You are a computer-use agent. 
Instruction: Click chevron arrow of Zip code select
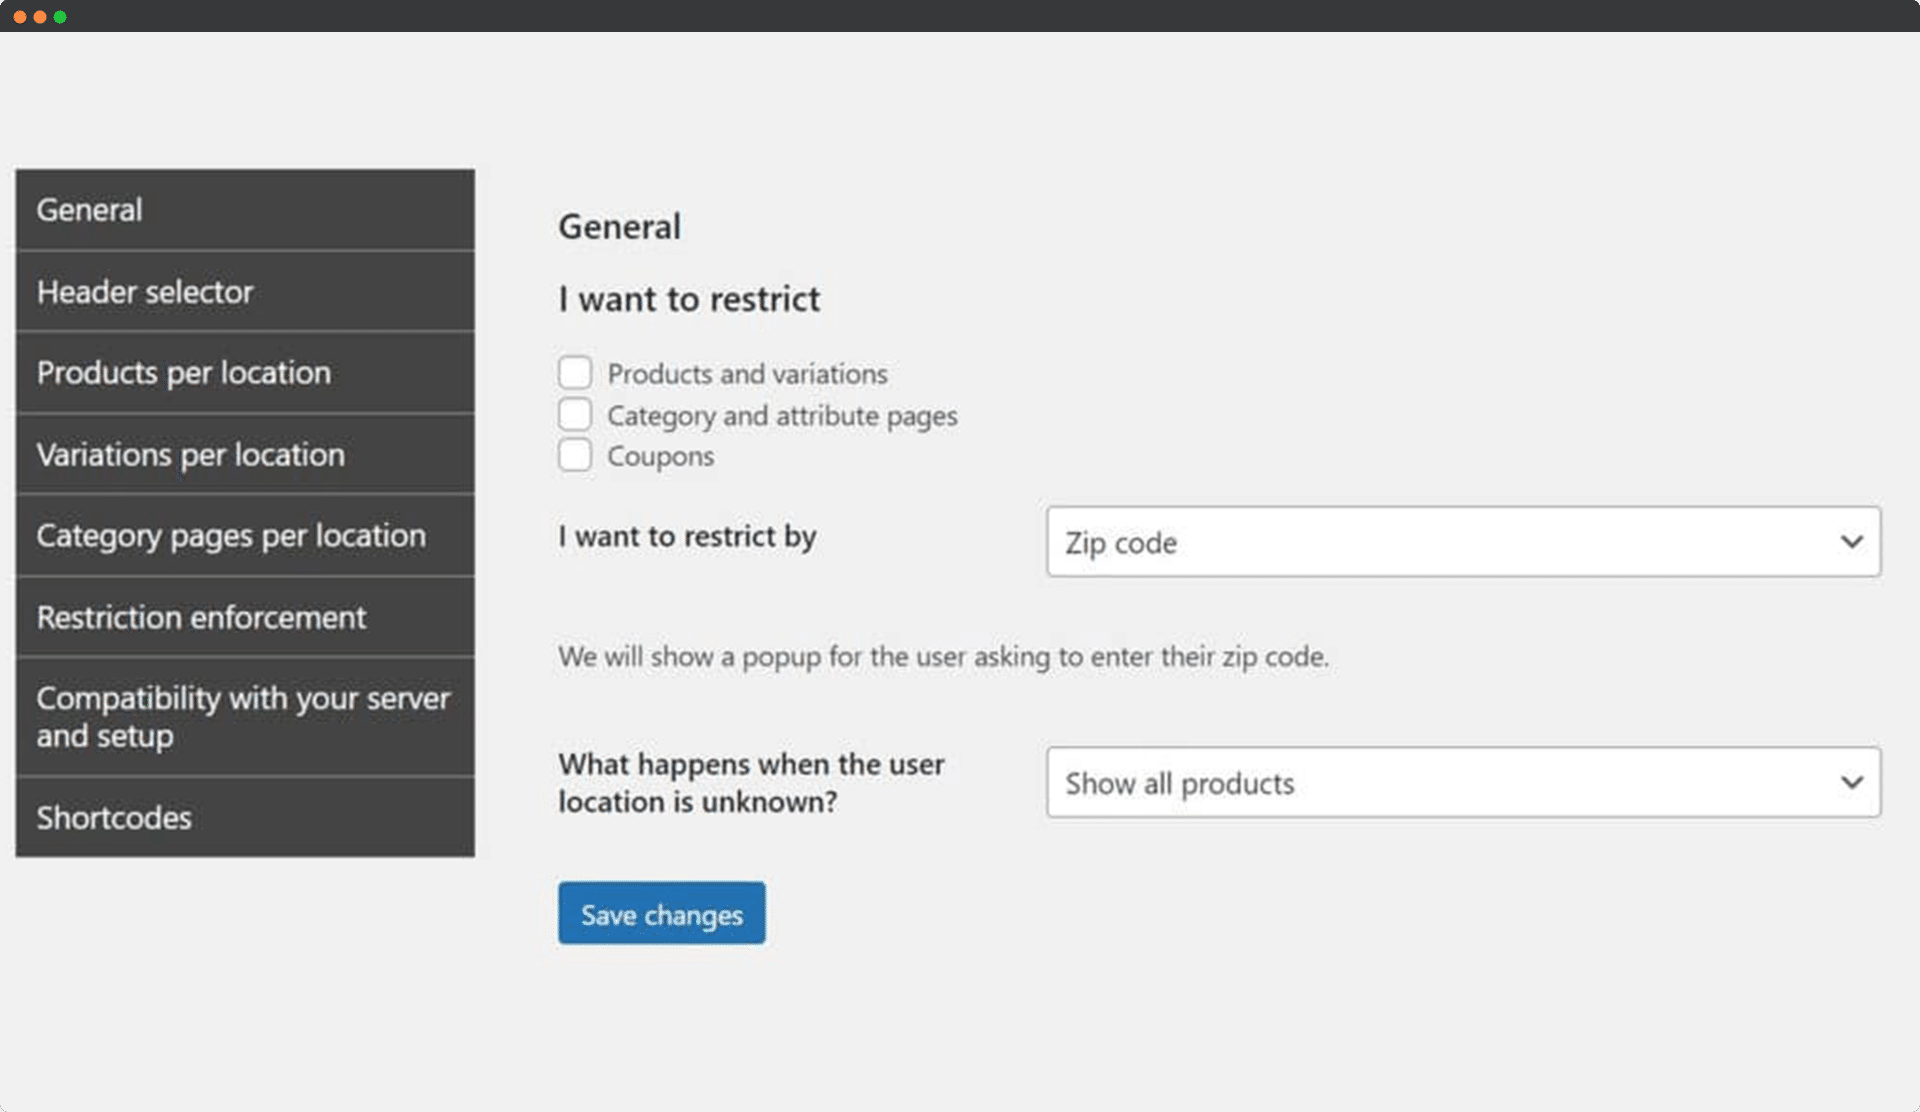click(x=1851, y=542)
